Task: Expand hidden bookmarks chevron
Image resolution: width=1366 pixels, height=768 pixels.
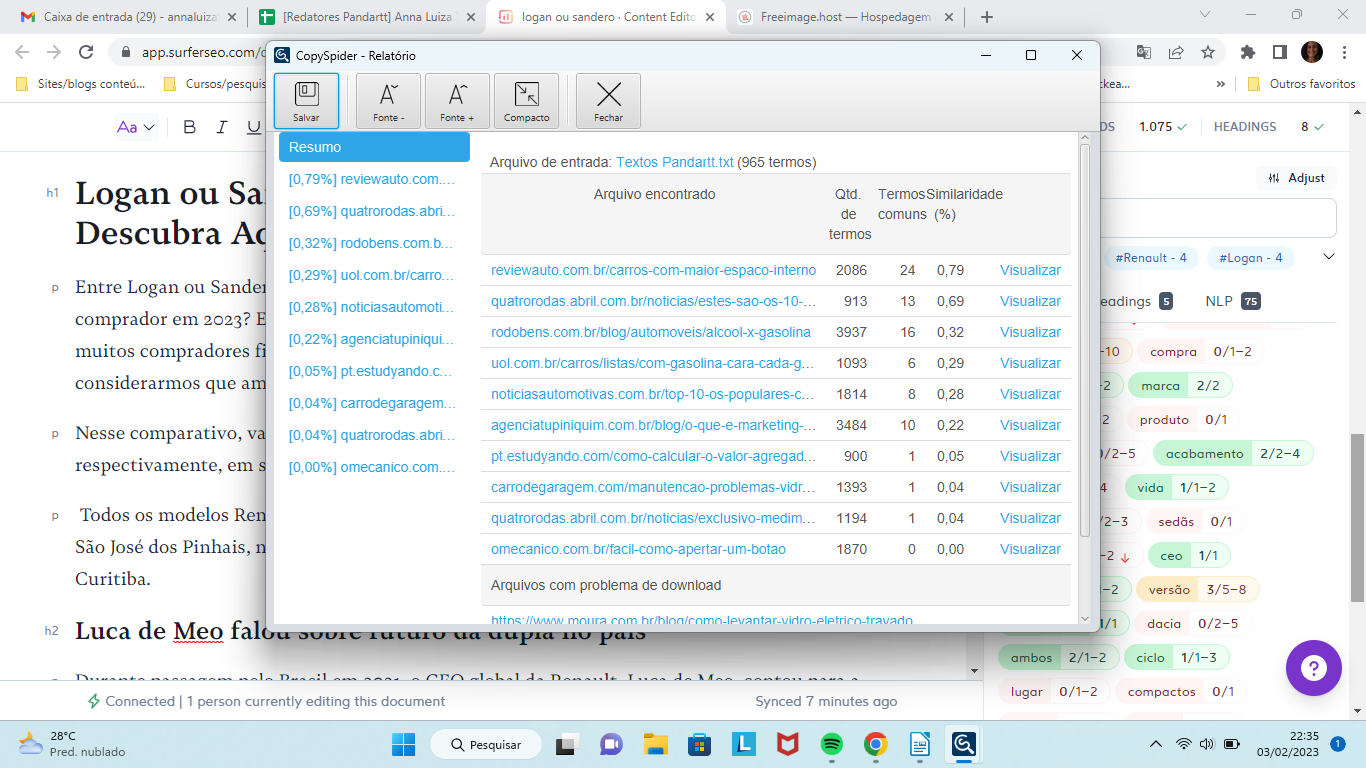Action: coord(1220,84)
